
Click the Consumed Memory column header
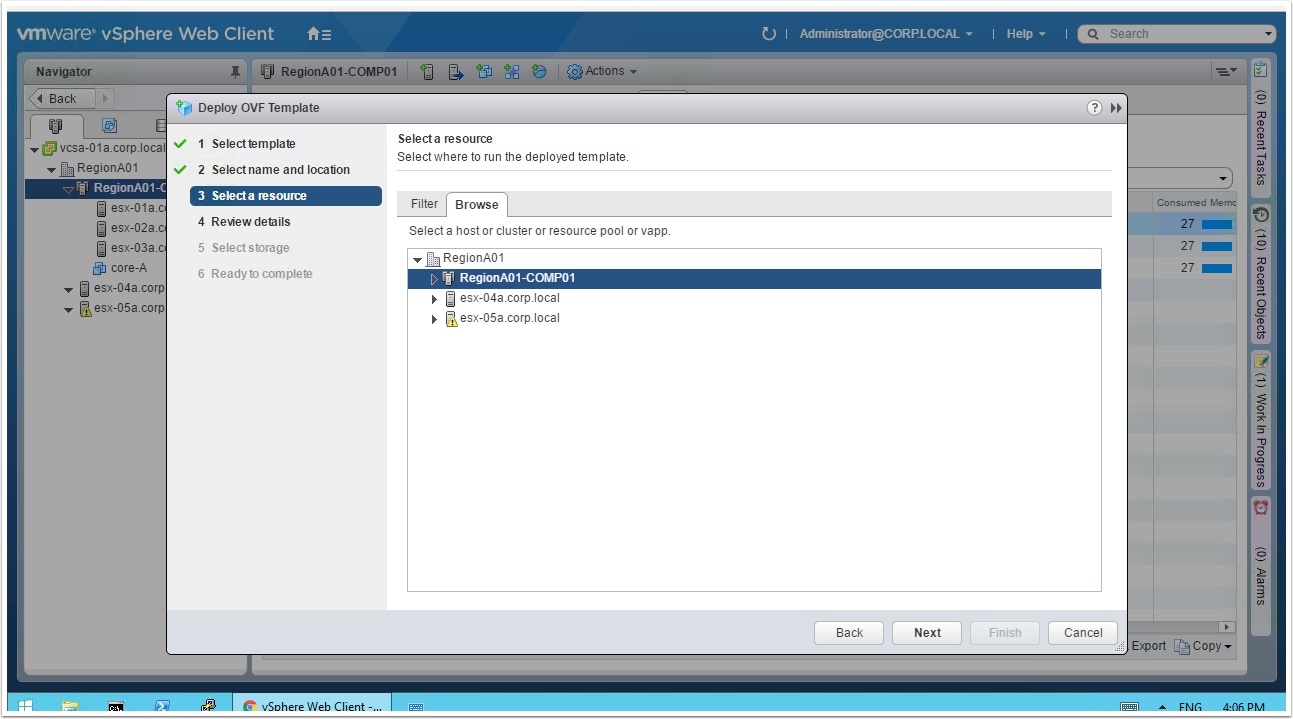[1195, 202]
